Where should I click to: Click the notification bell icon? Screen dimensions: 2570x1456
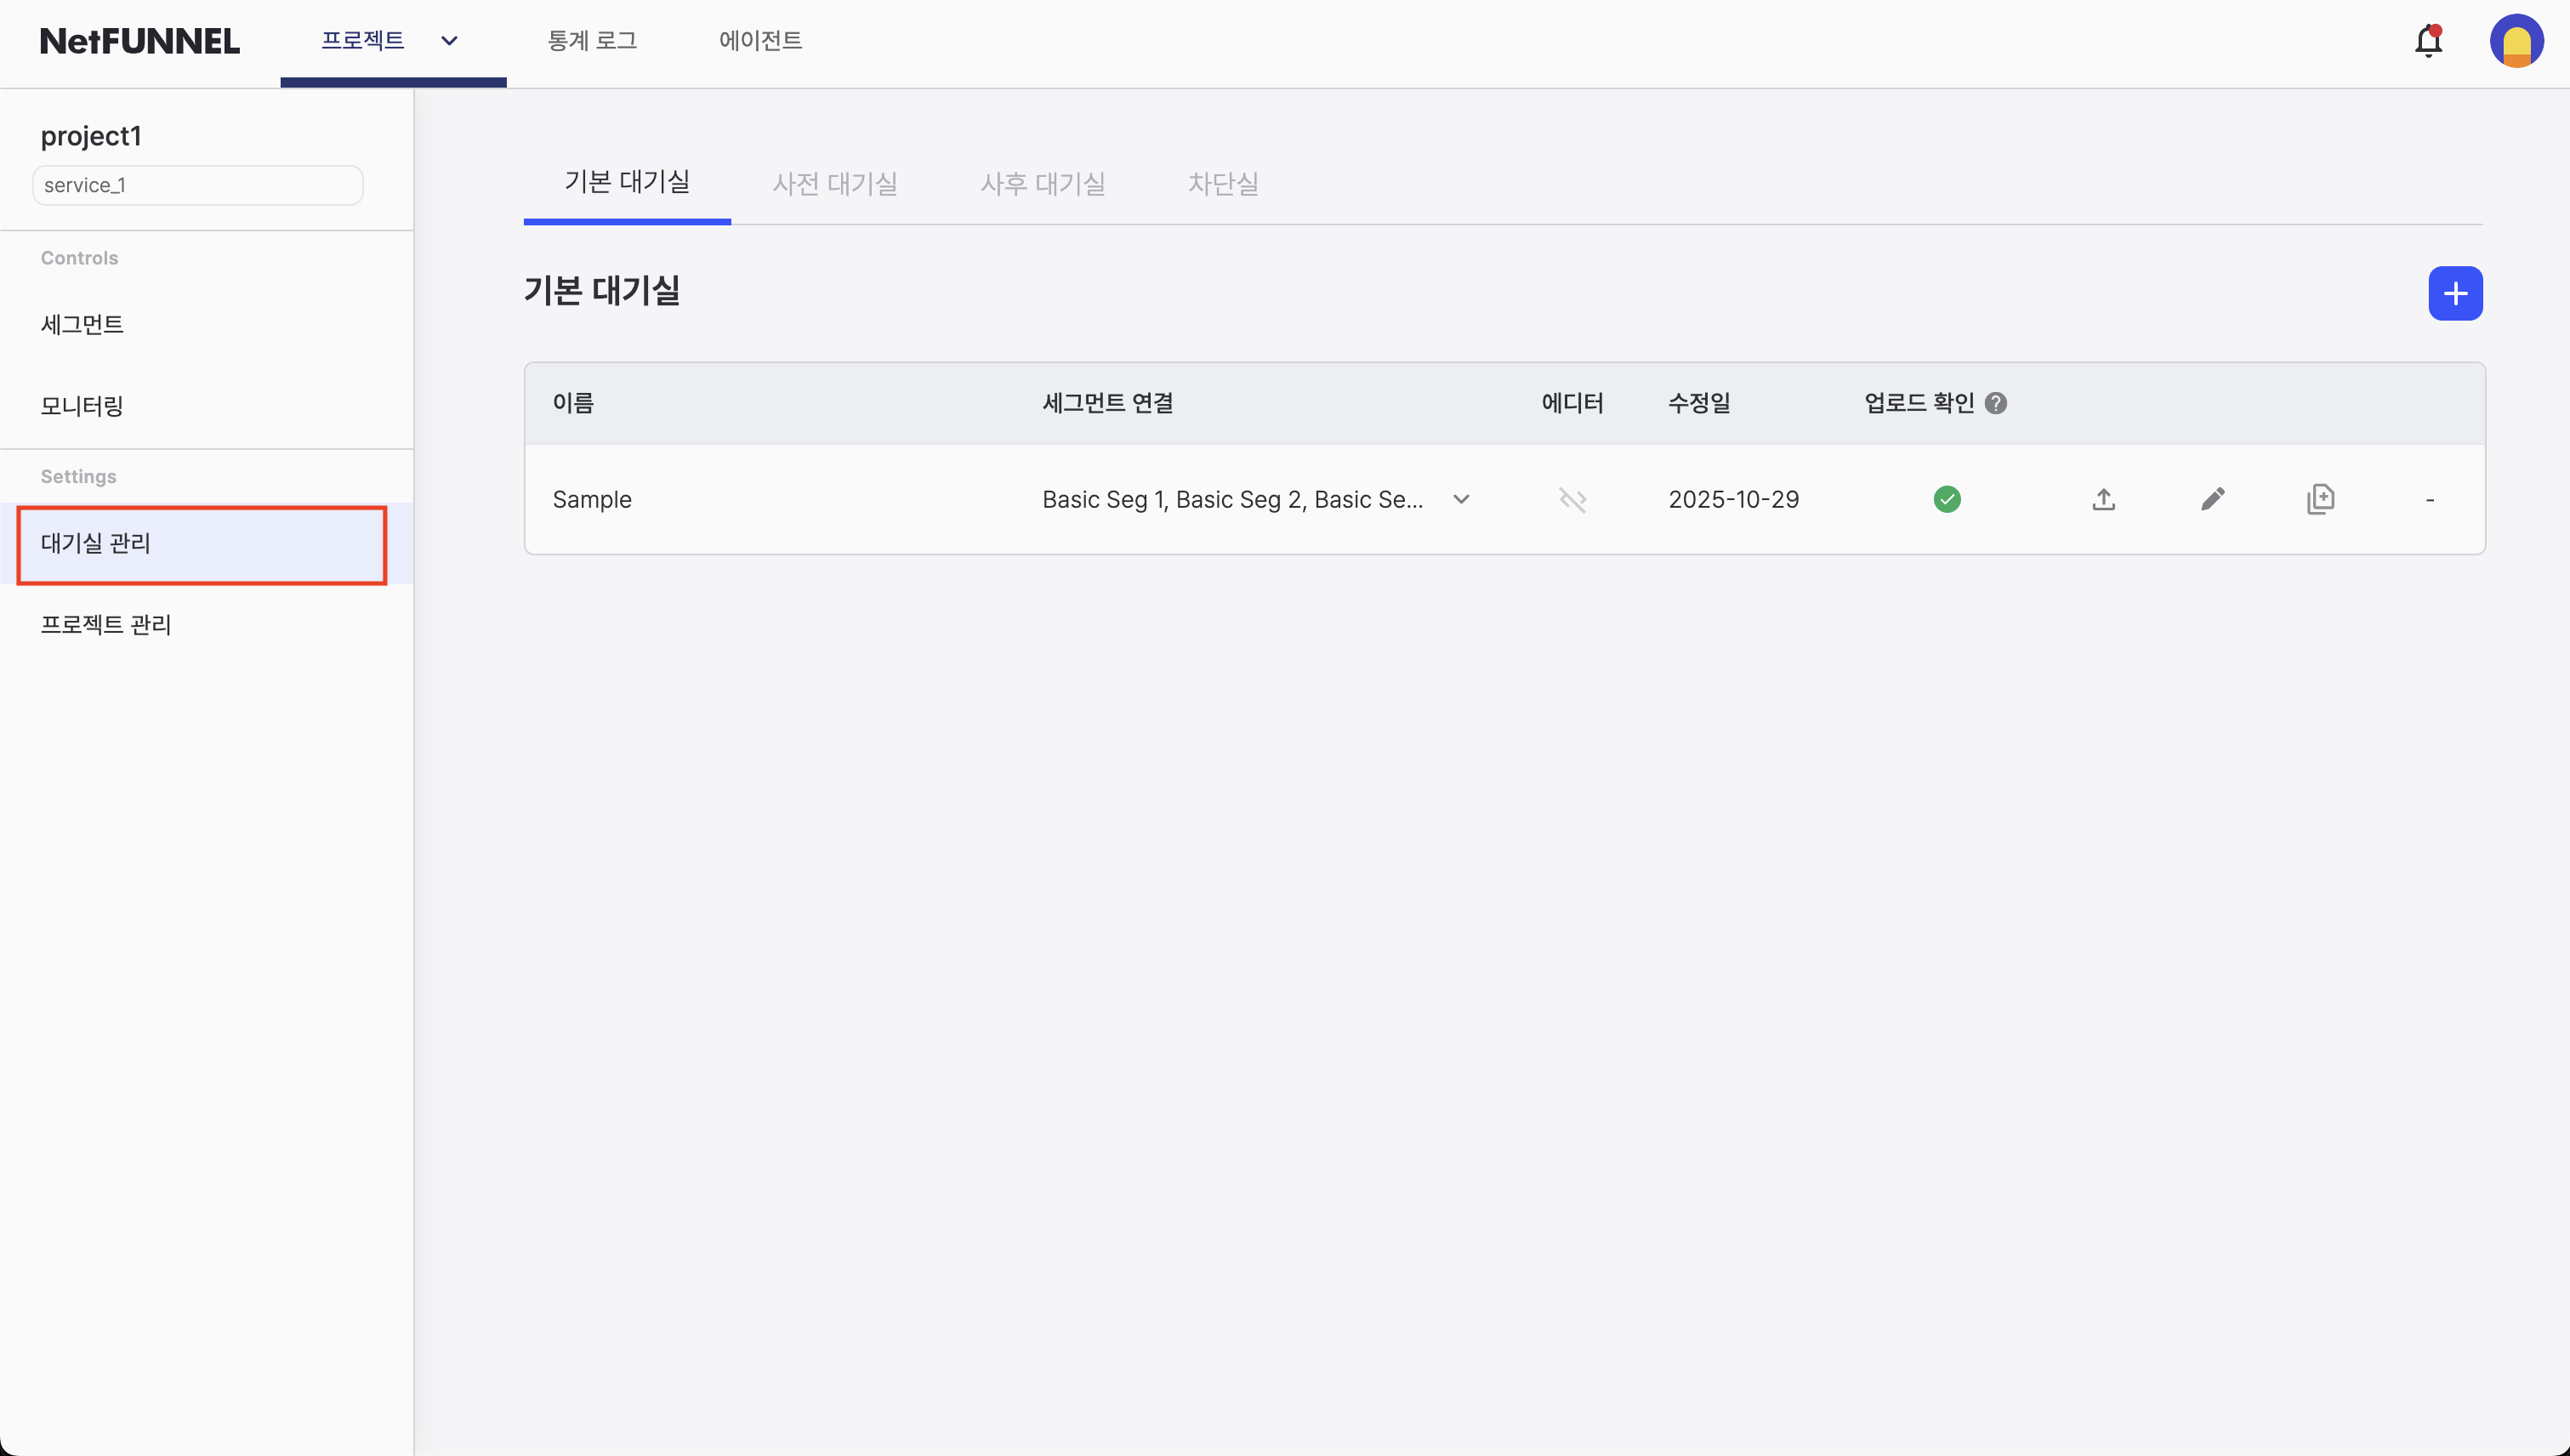pyautogui.click(x=2428, y=42)
